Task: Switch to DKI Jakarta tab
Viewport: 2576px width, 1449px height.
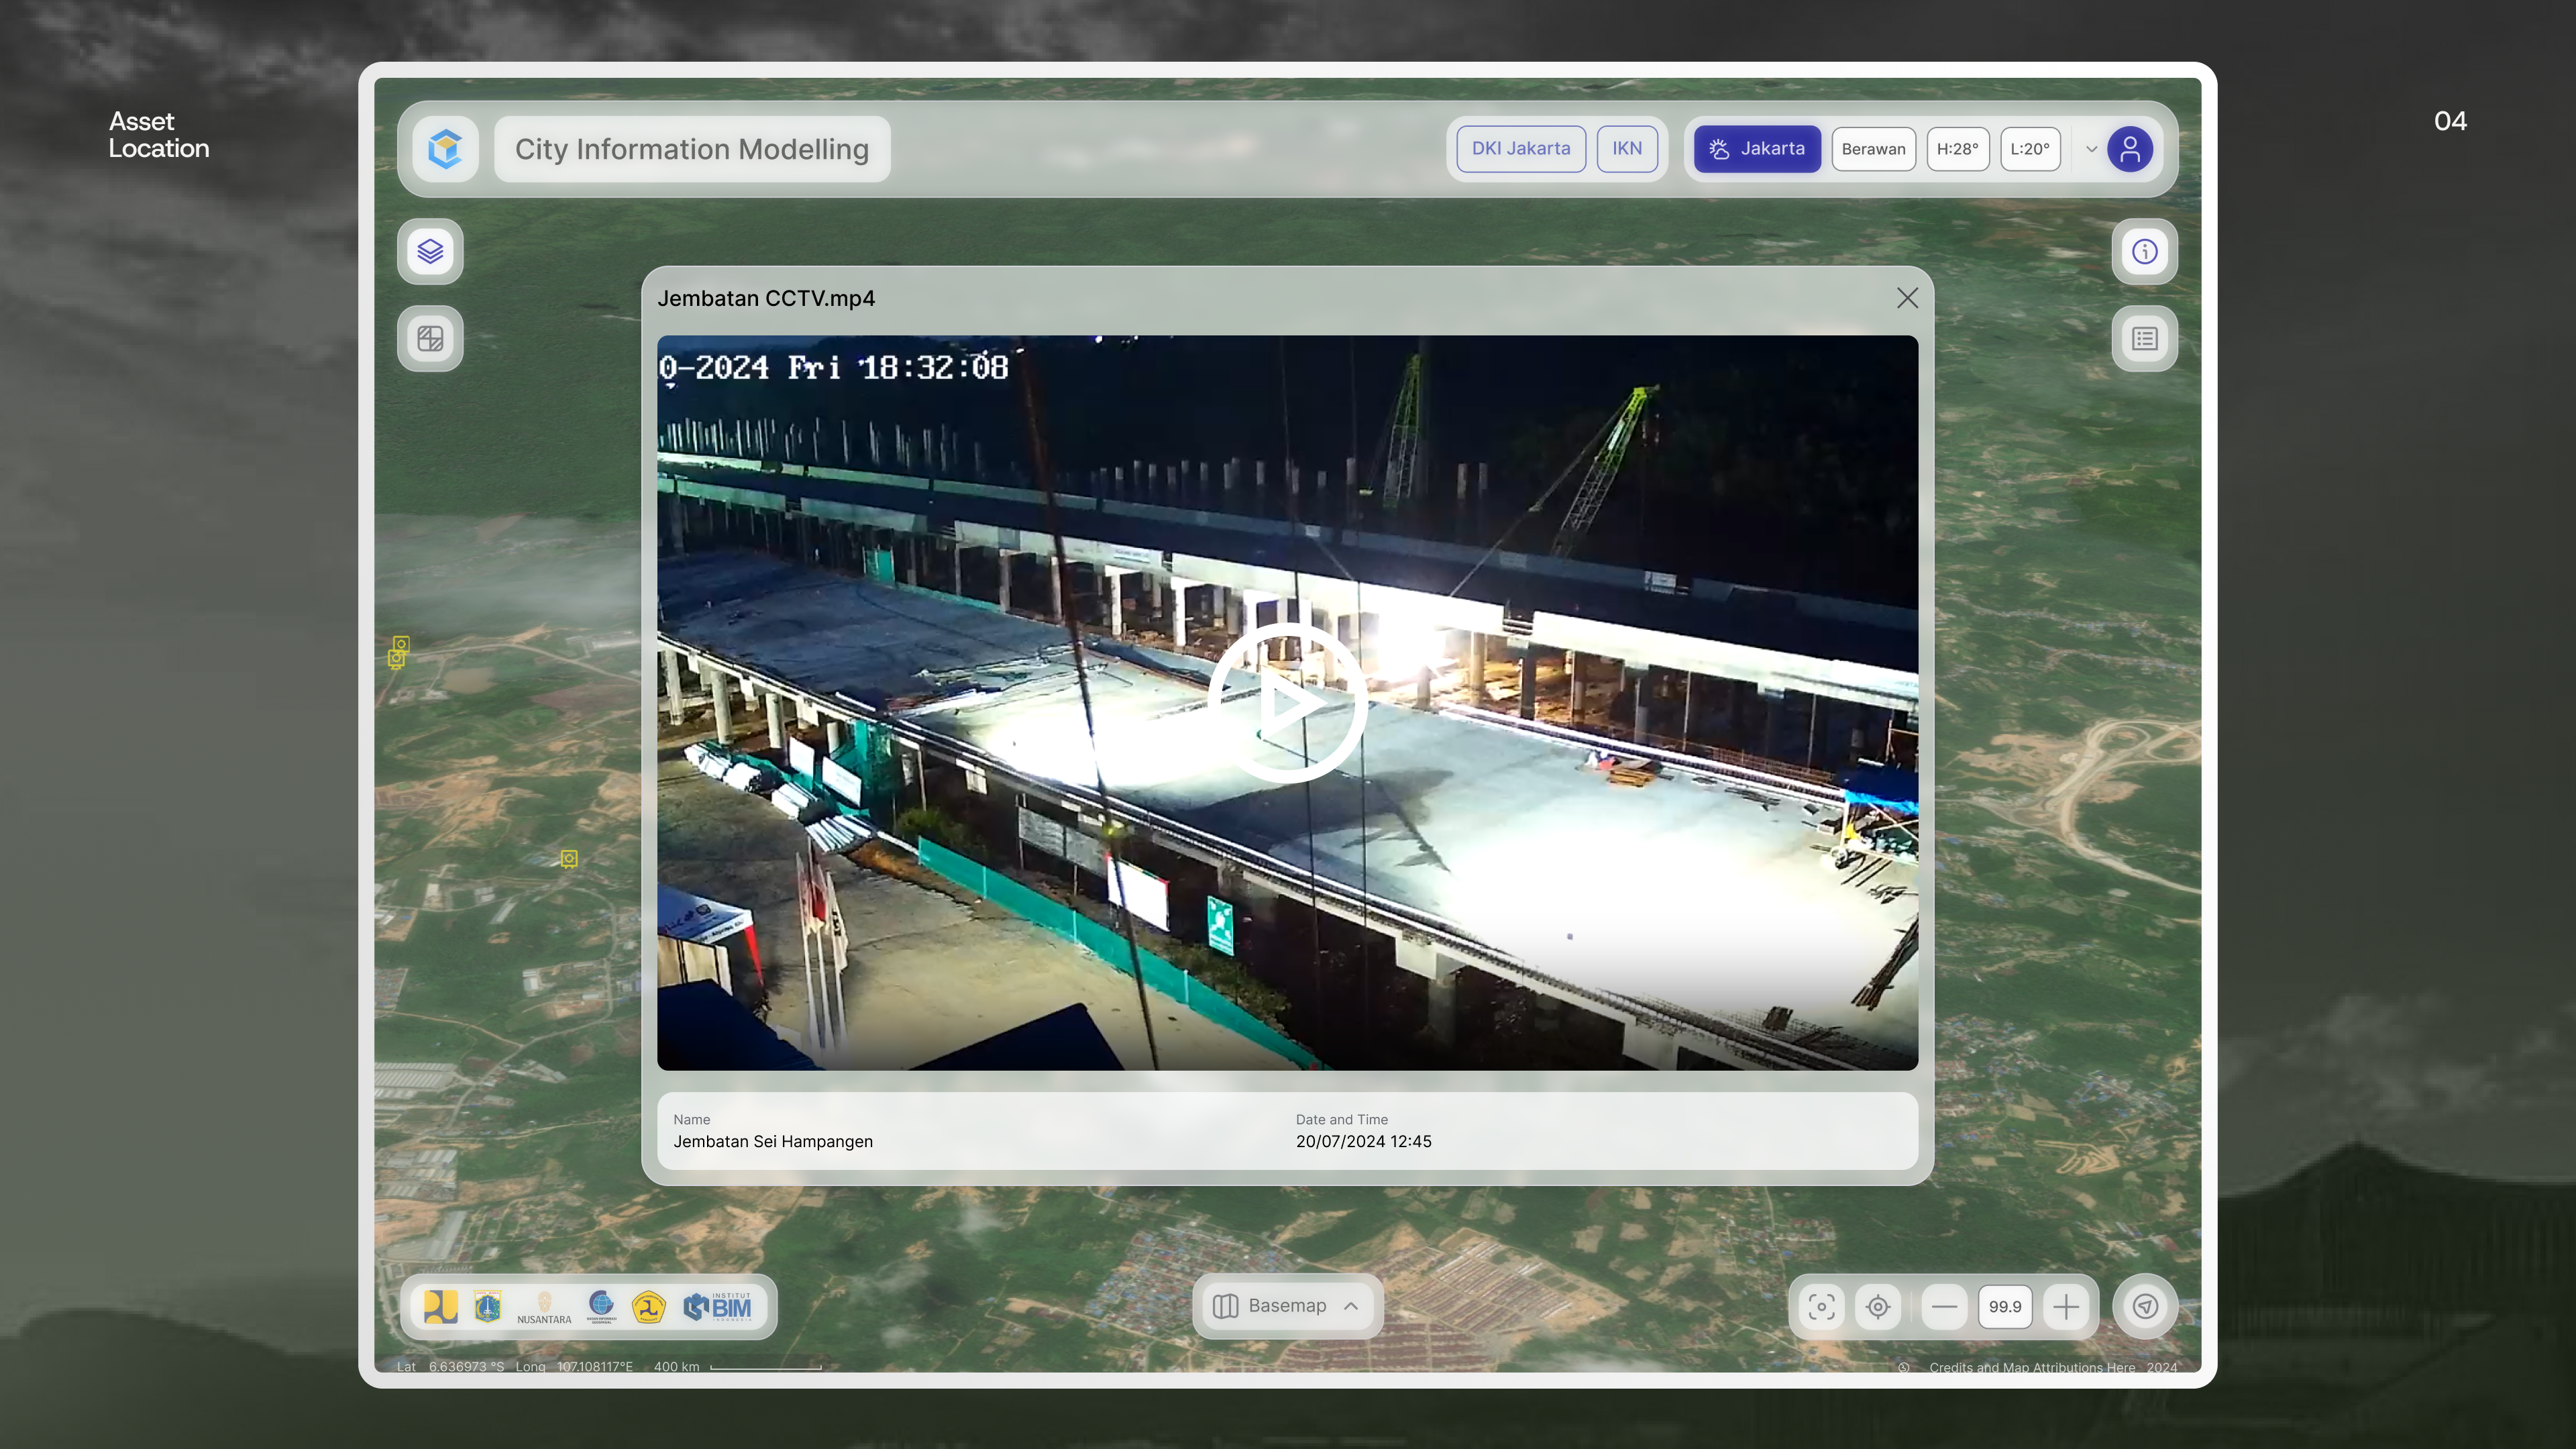Action: pyautogui.click(x=1520, y=149)
